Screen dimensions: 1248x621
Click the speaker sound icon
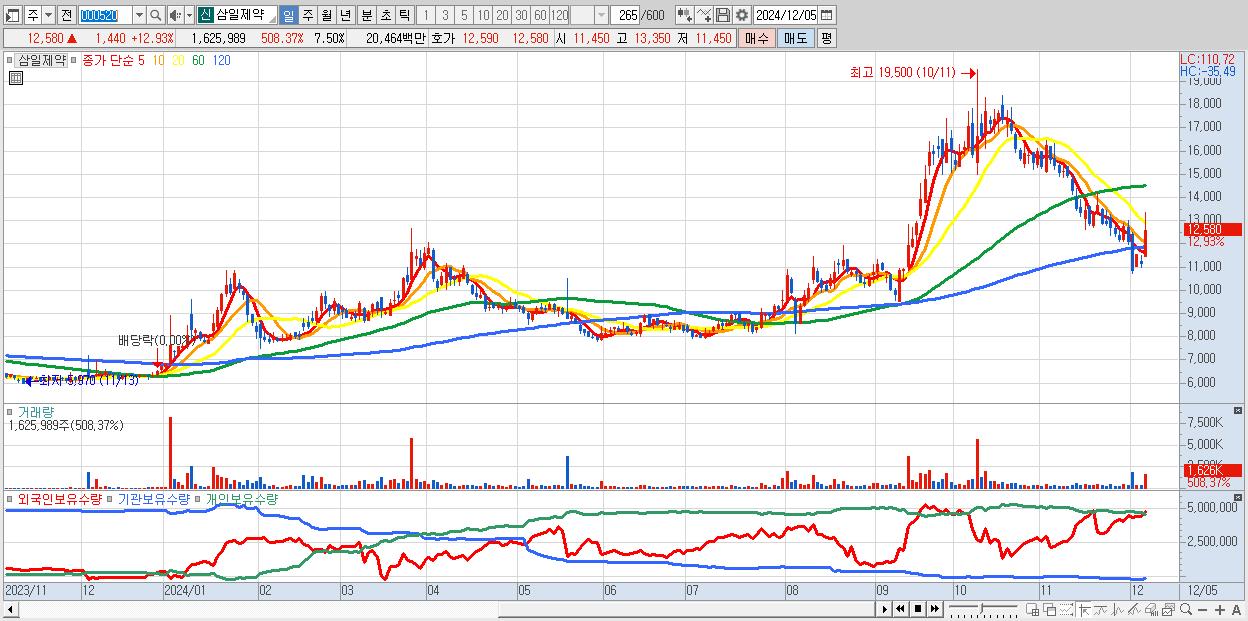(x=175, y=15)
